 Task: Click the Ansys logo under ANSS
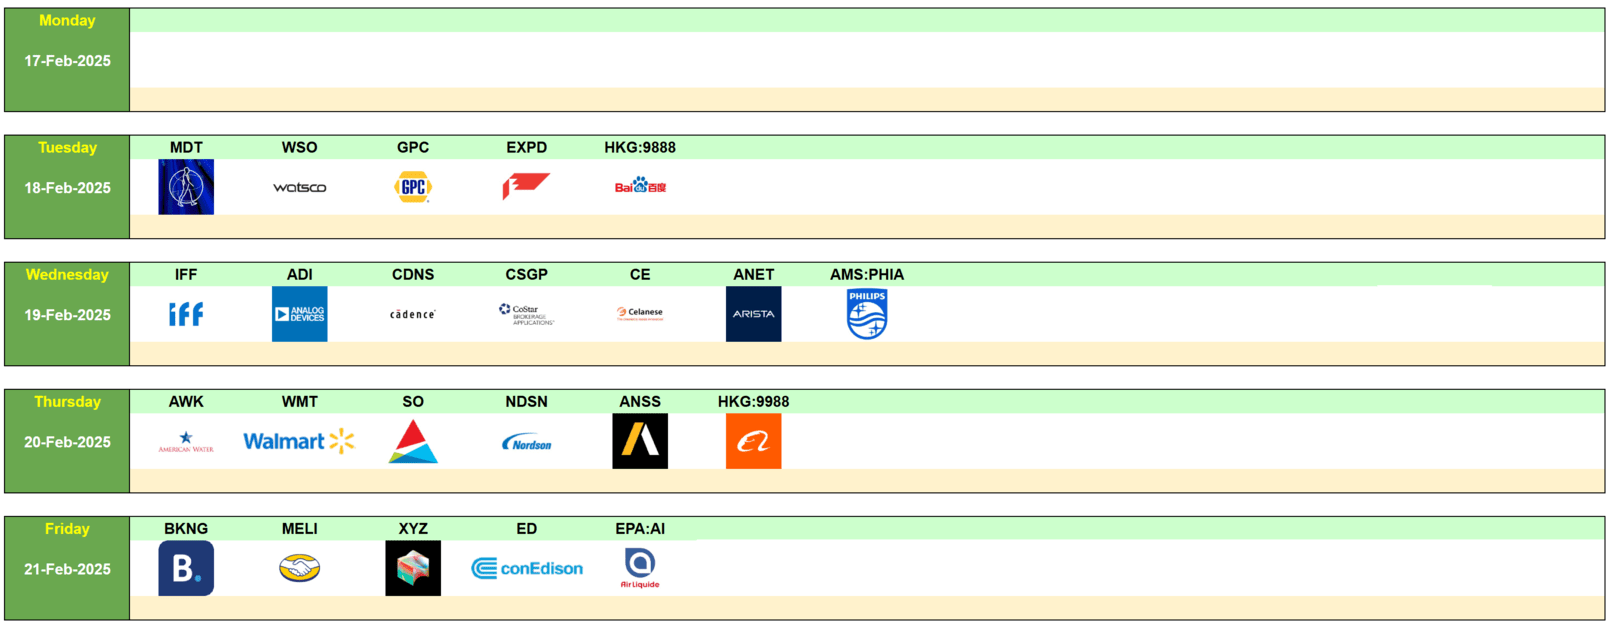(x=640, y=441)
